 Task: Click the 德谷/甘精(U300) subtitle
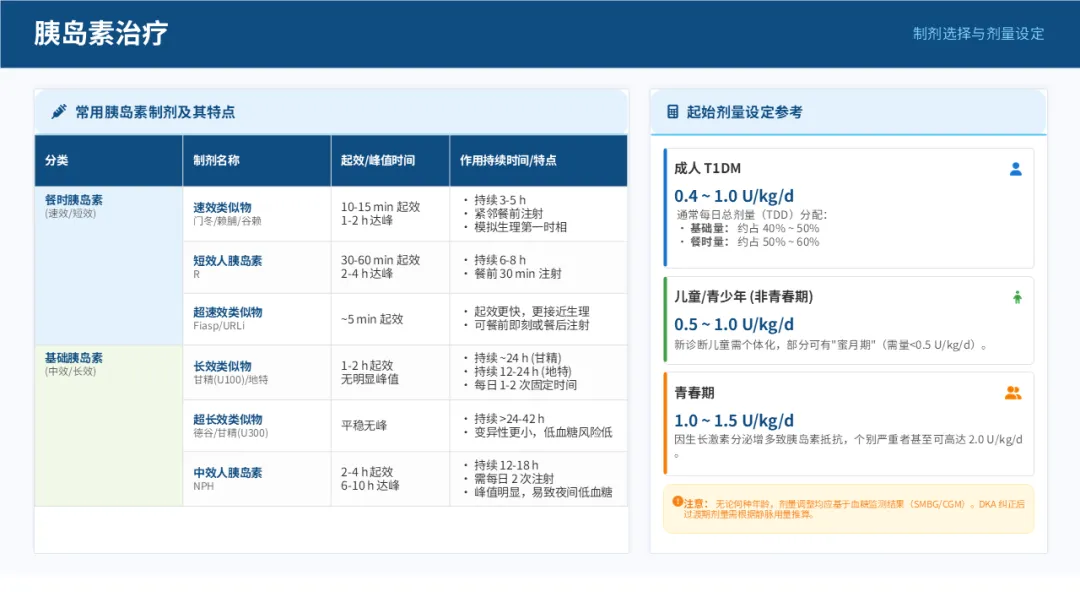[231, 433]
